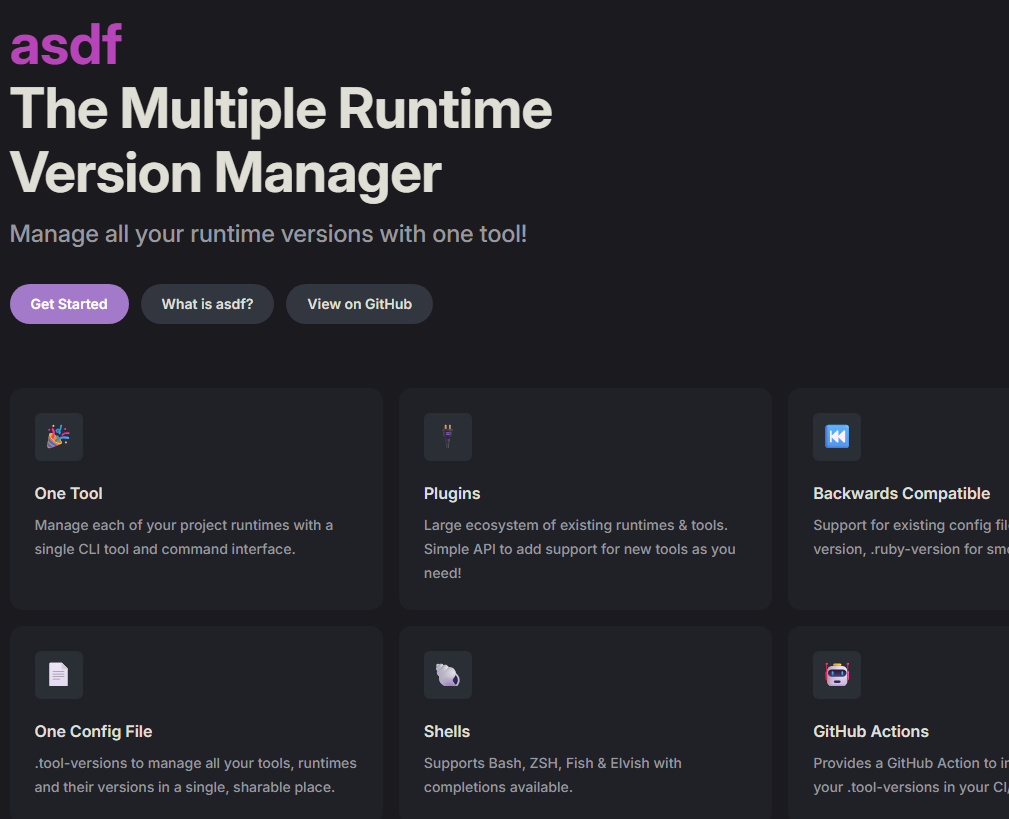
Task: Click the tagline about managing runtime versions
Action: click(x=268, y=234)
